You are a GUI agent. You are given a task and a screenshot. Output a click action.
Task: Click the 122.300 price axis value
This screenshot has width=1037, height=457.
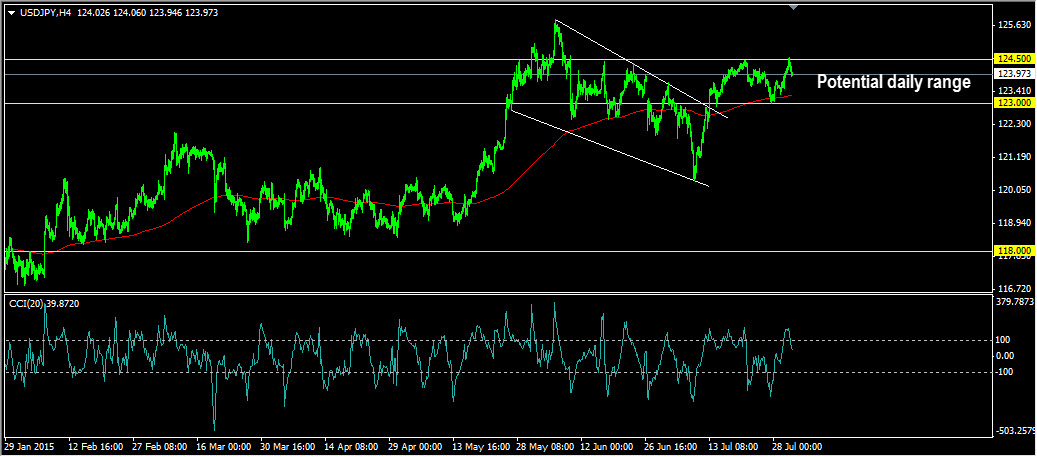coord(1014,124)
